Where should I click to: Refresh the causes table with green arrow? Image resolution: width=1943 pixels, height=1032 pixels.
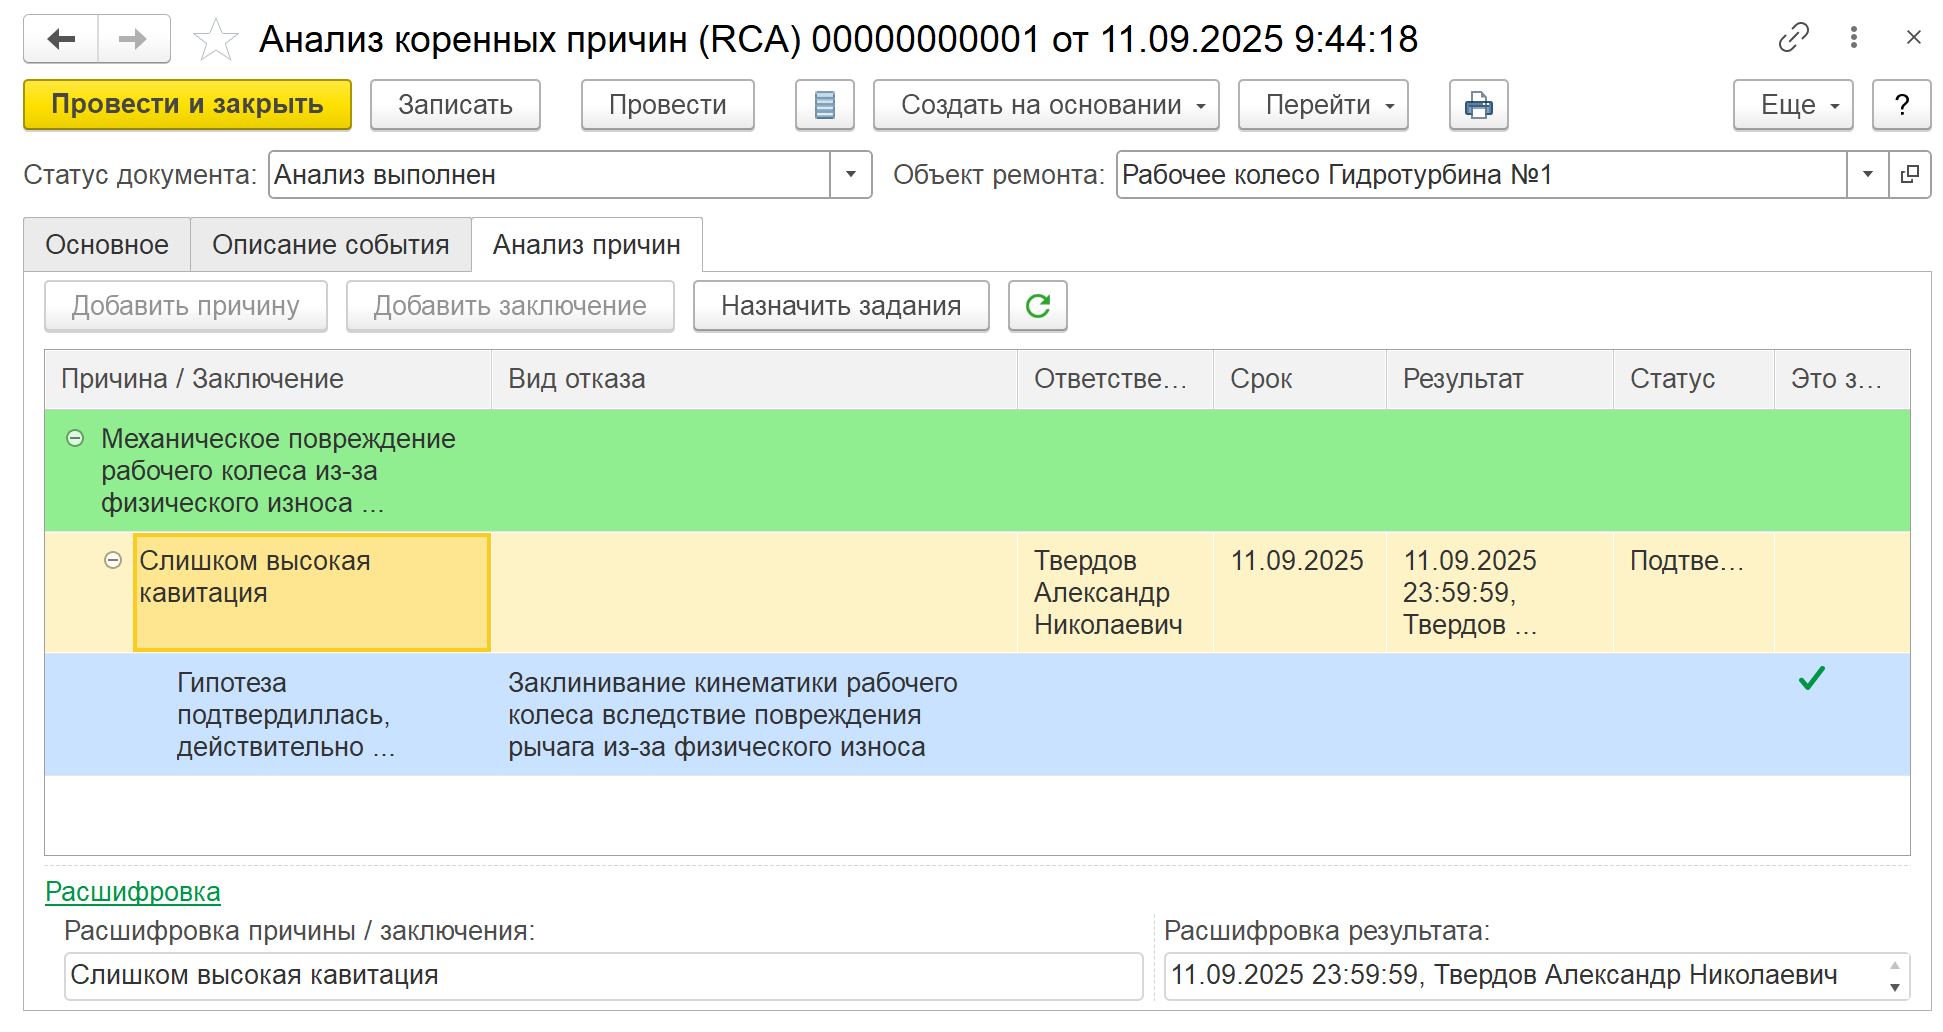pyautogui.click(x=1037, y=306)
